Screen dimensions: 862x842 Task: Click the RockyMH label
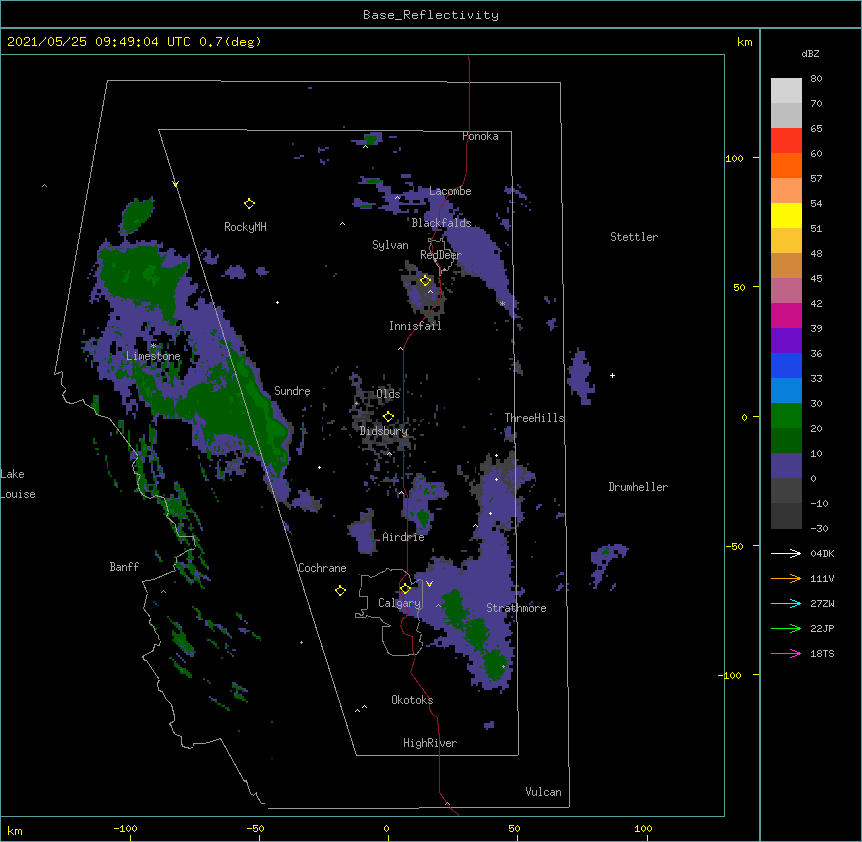tap(245, 227)
